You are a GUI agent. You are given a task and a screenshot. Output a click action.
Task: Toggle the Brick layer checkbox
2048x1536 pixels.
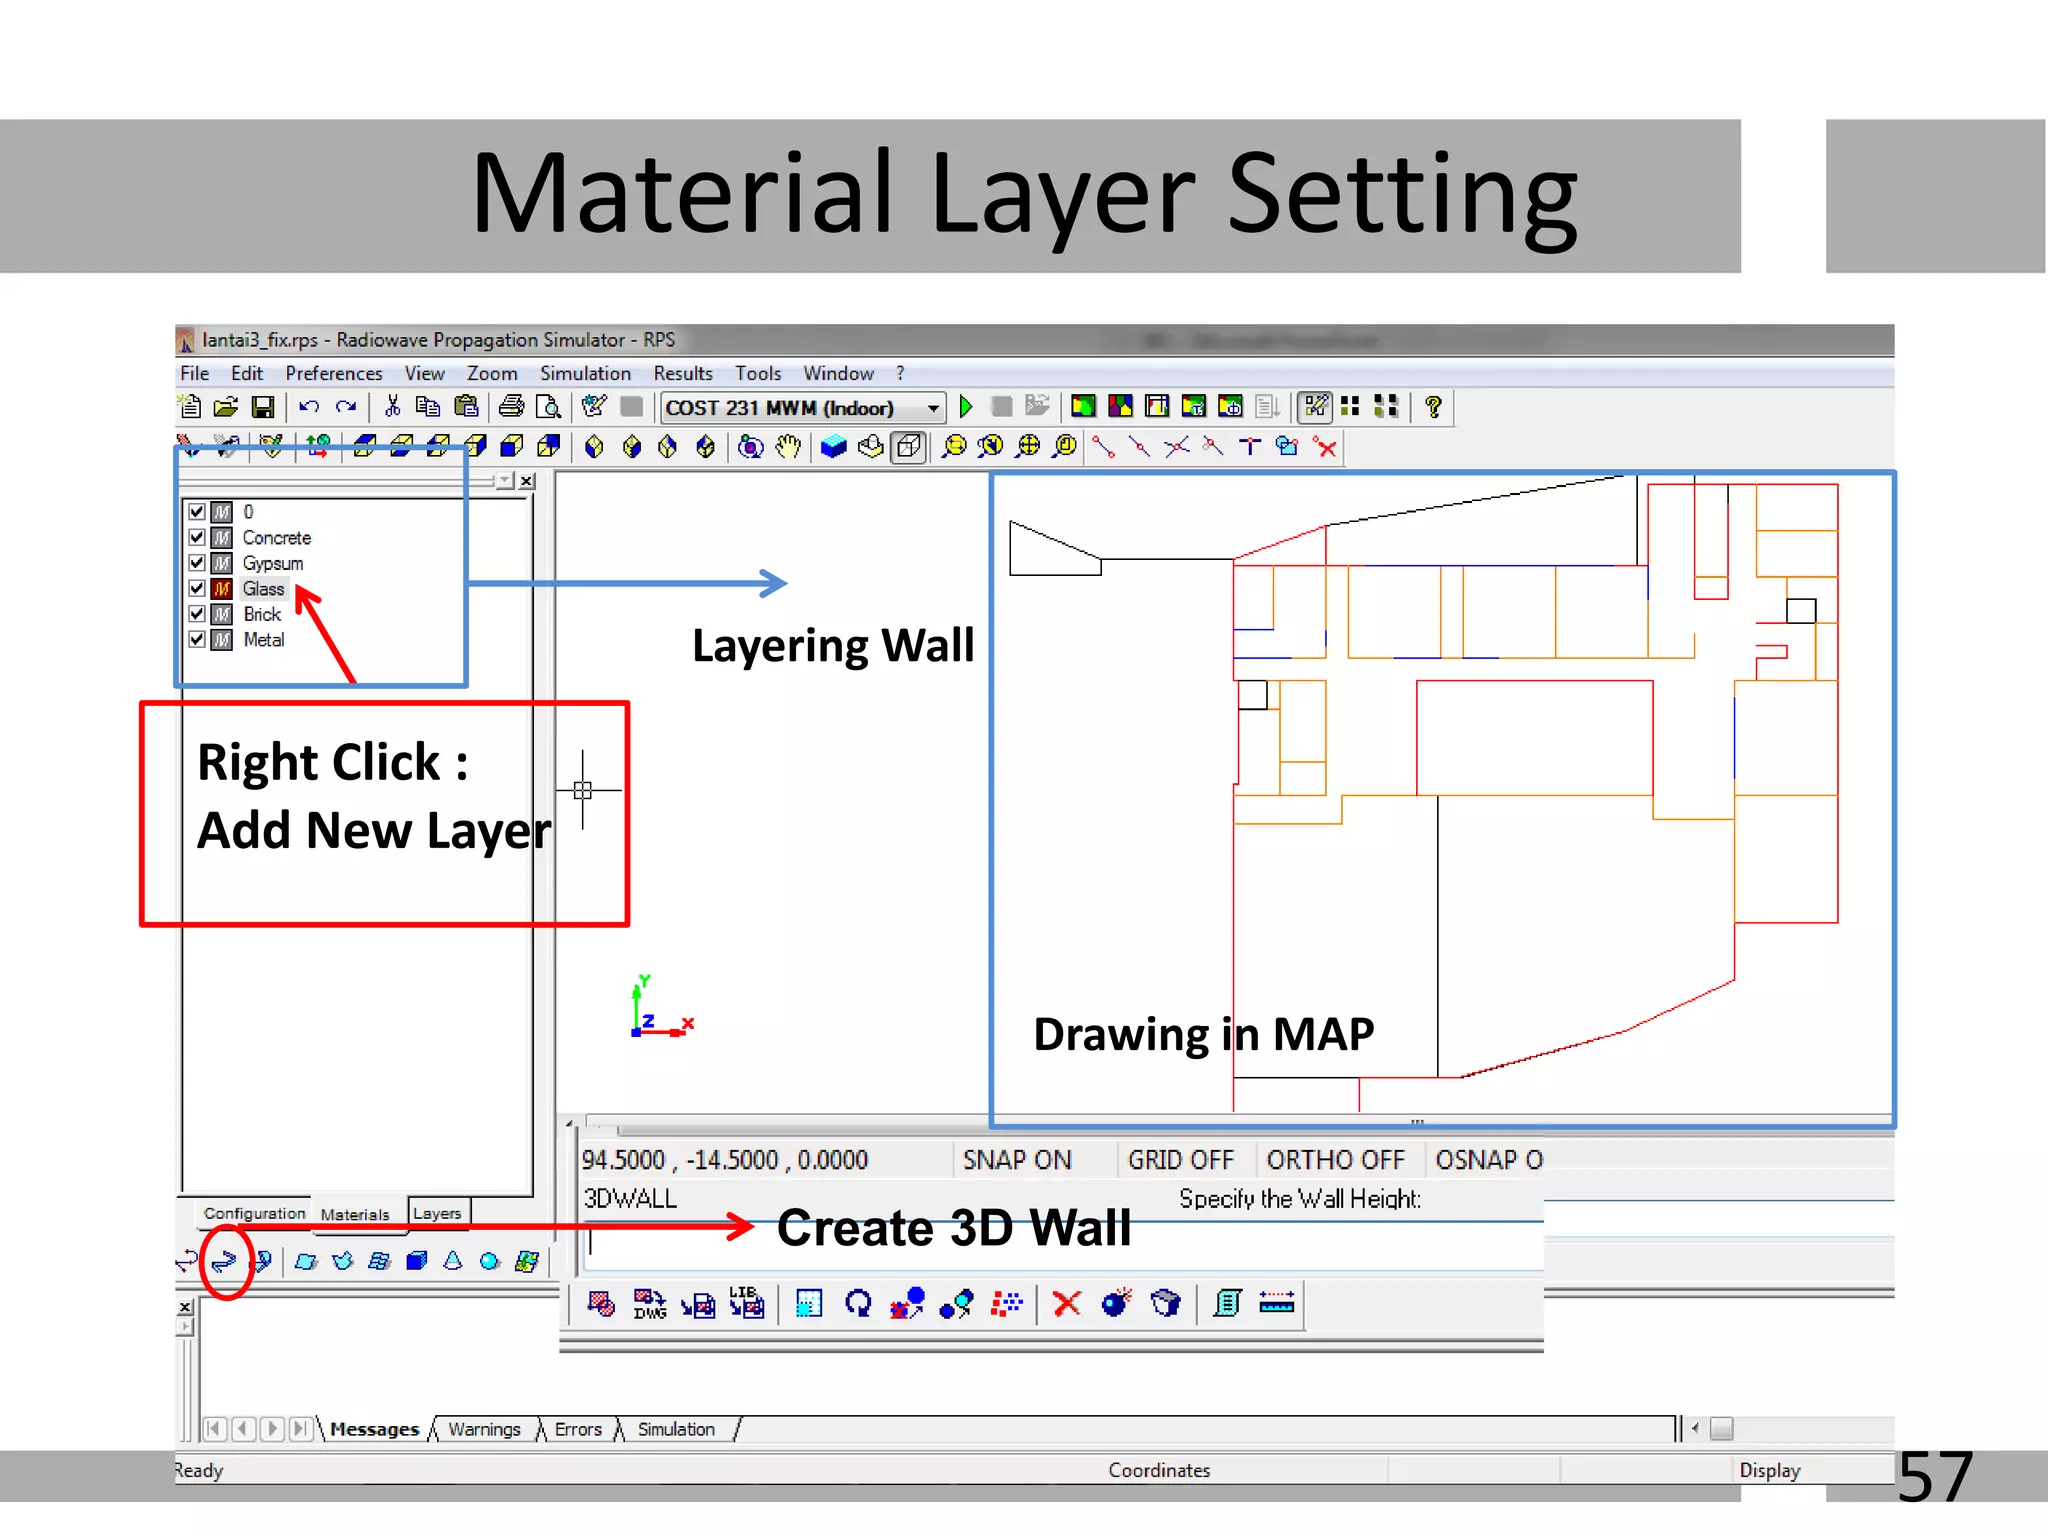click(197, 614)
